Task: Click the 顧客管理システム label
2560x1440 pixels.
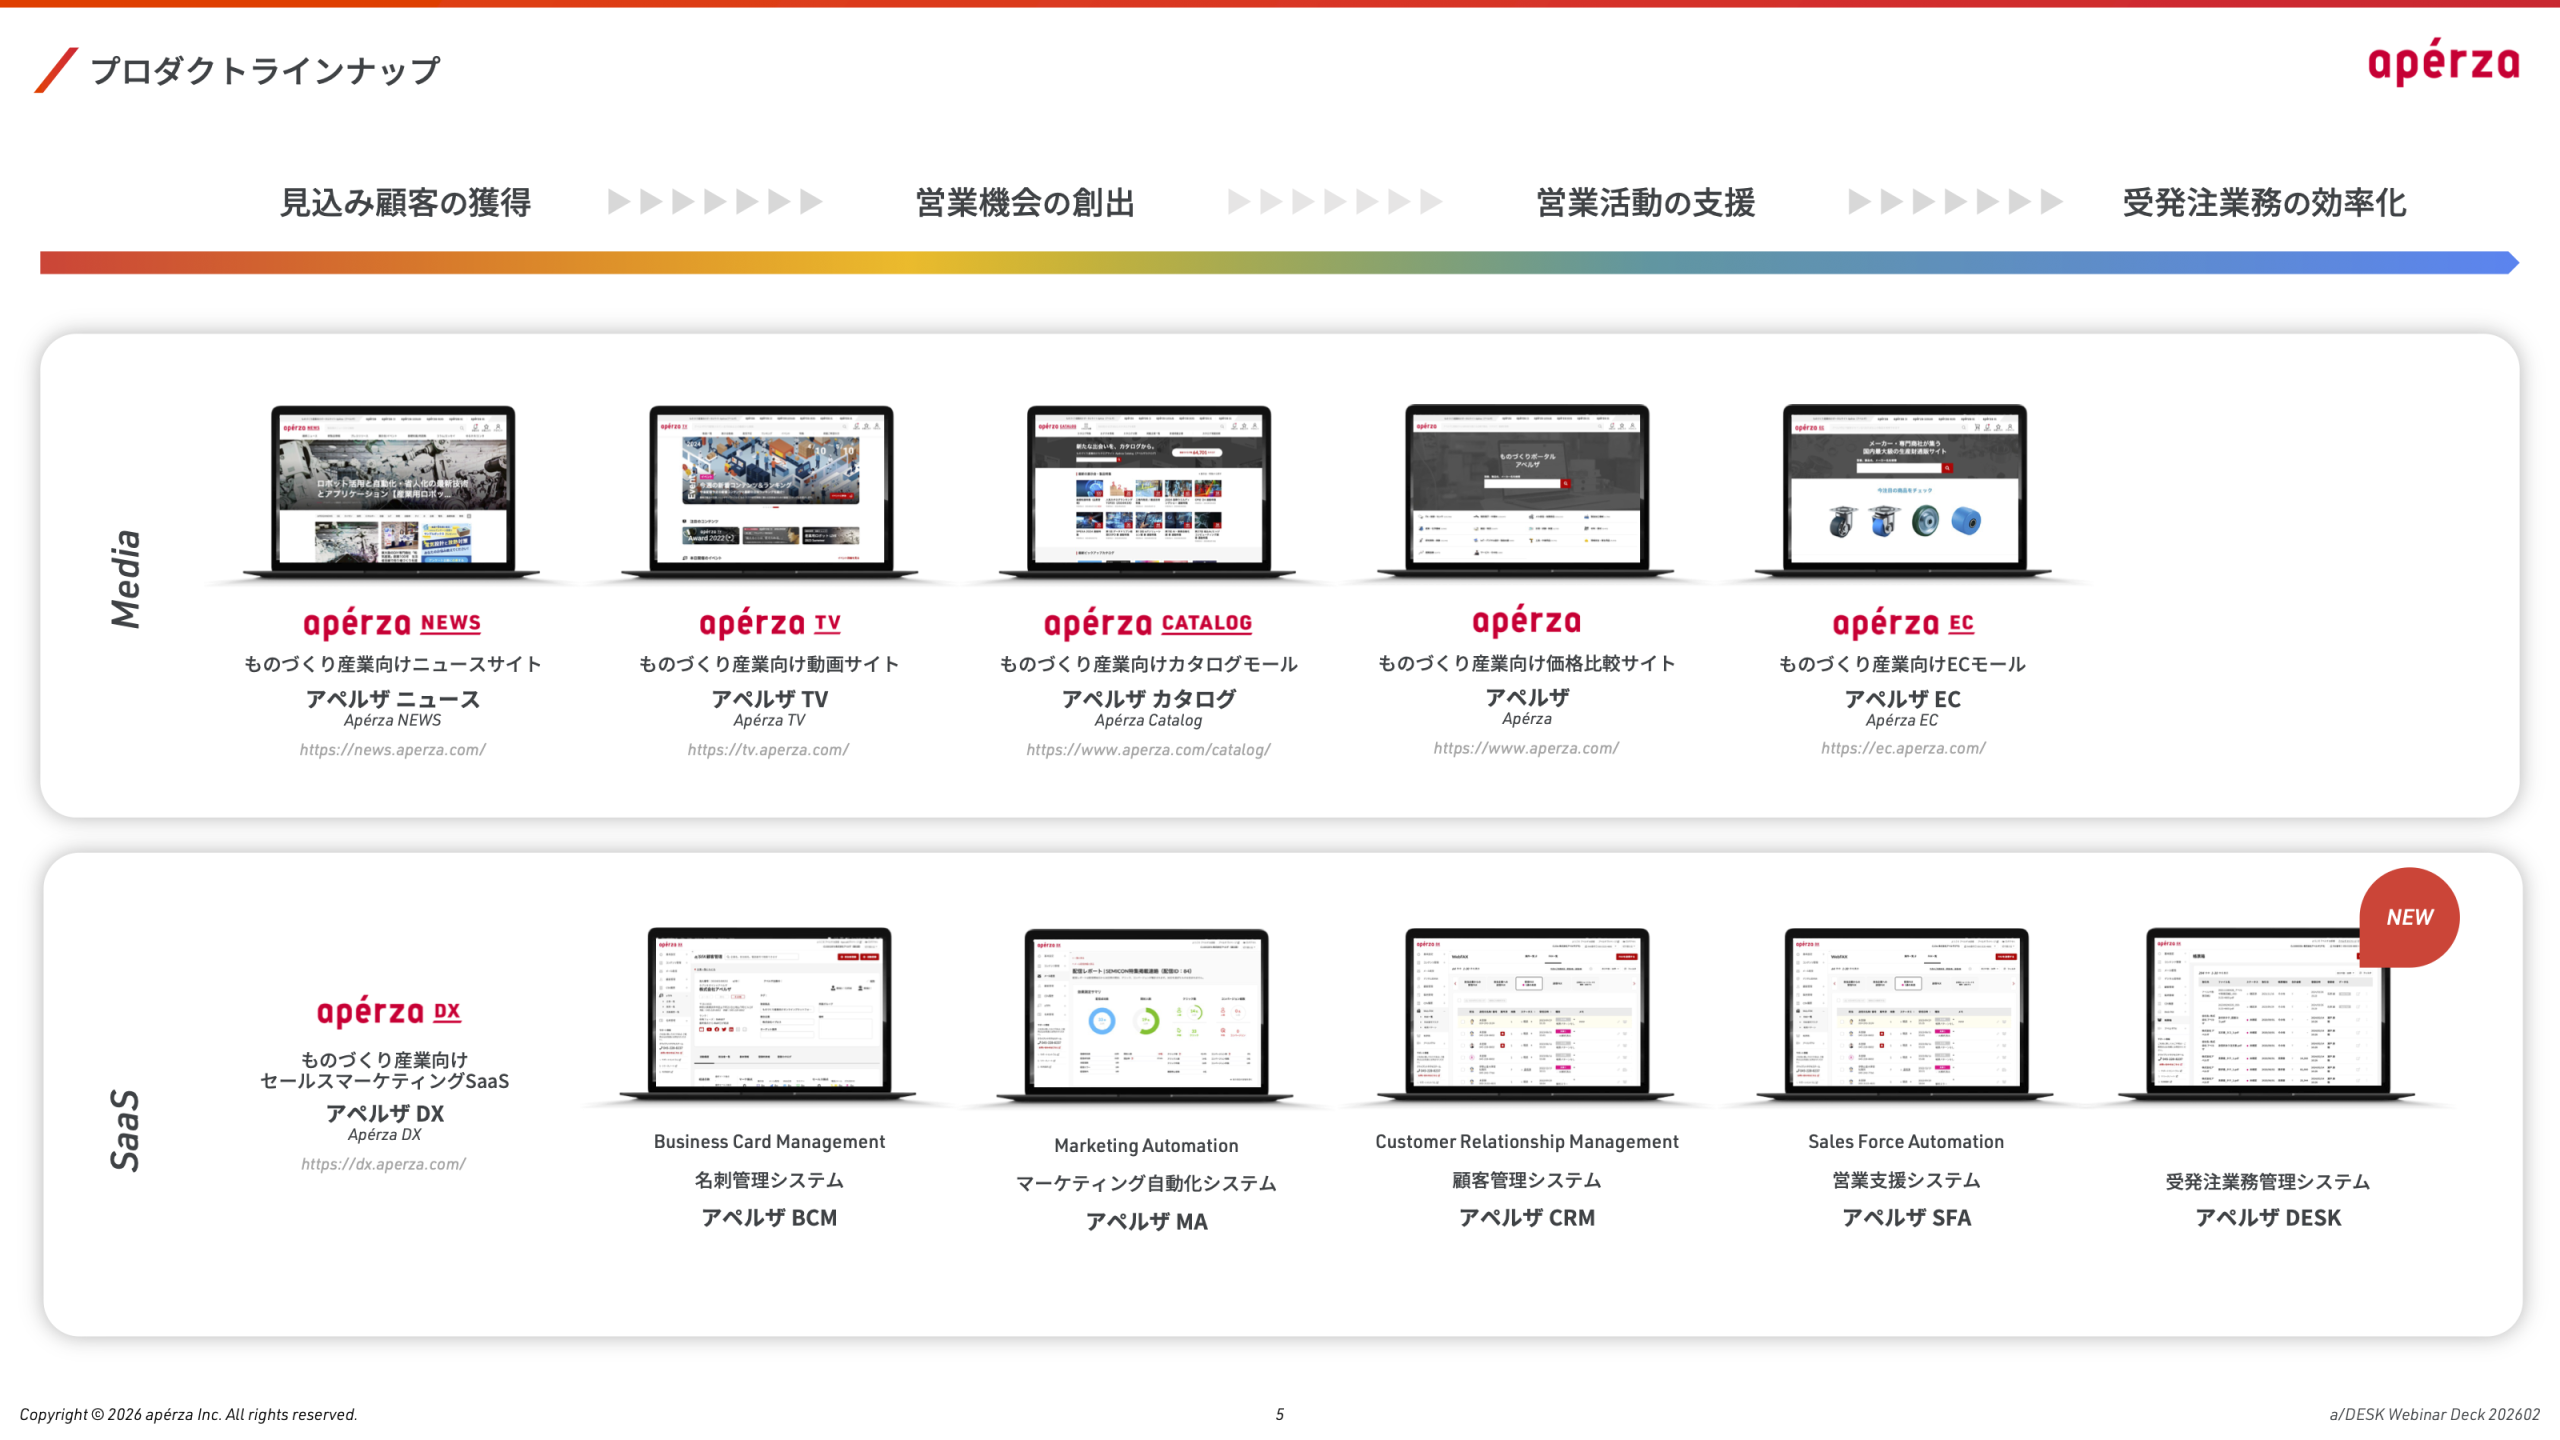Action: (1526, 1180)
